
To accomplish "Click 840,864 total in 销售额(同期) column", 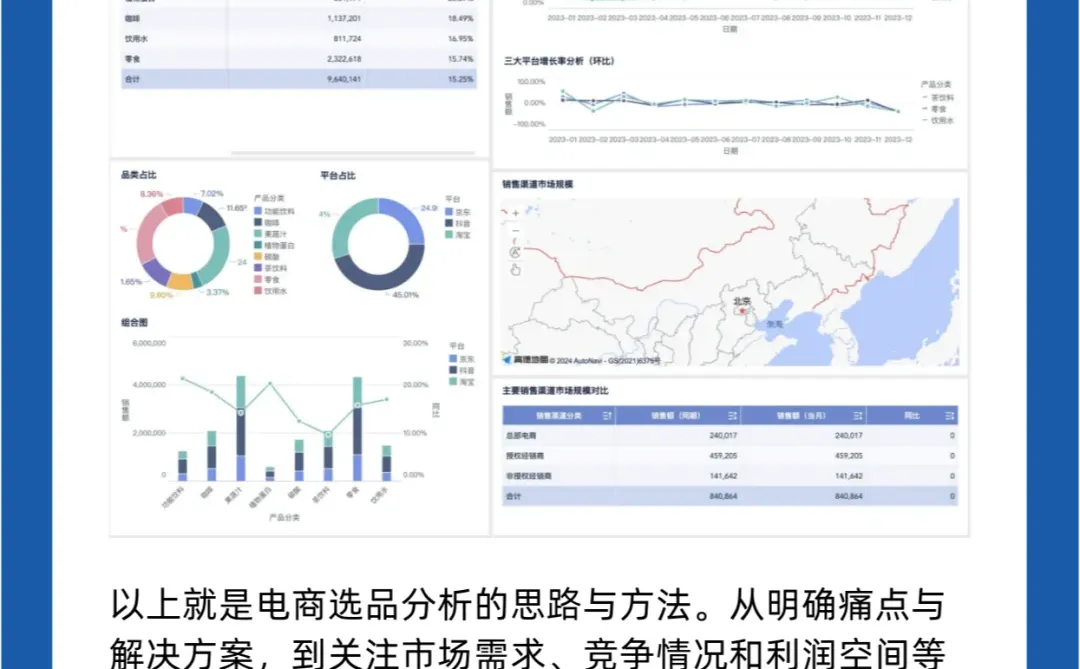I will click(x=723, y=496).
